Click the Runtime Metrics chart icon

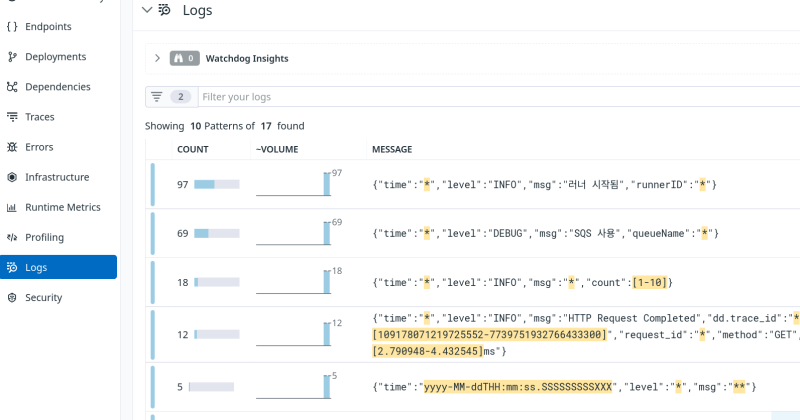12,207
